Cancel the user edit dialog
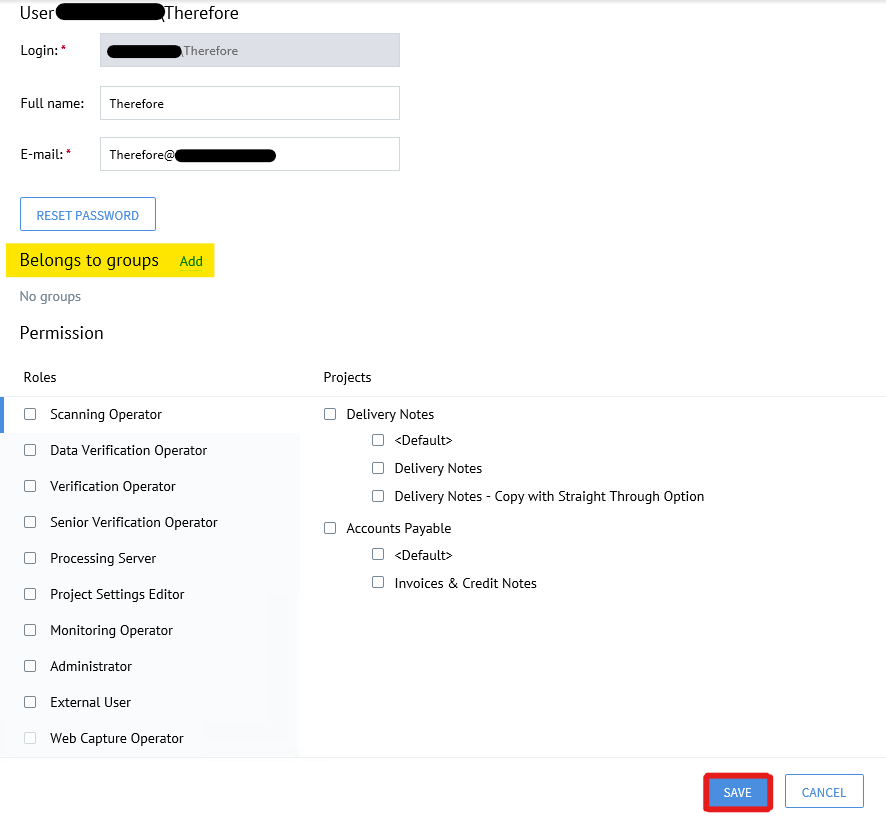The height and width of the screenshot is (817, 886). (x=824, y=792)
